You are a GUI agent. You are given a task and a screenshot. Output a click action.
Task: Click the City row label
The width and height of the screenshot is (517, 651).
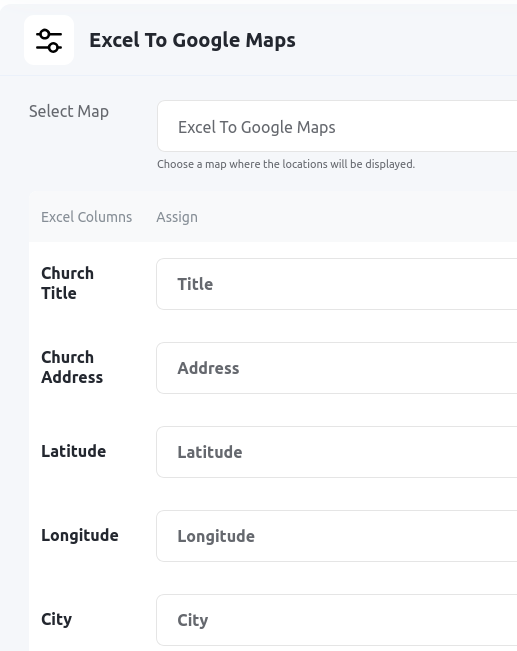56,619
